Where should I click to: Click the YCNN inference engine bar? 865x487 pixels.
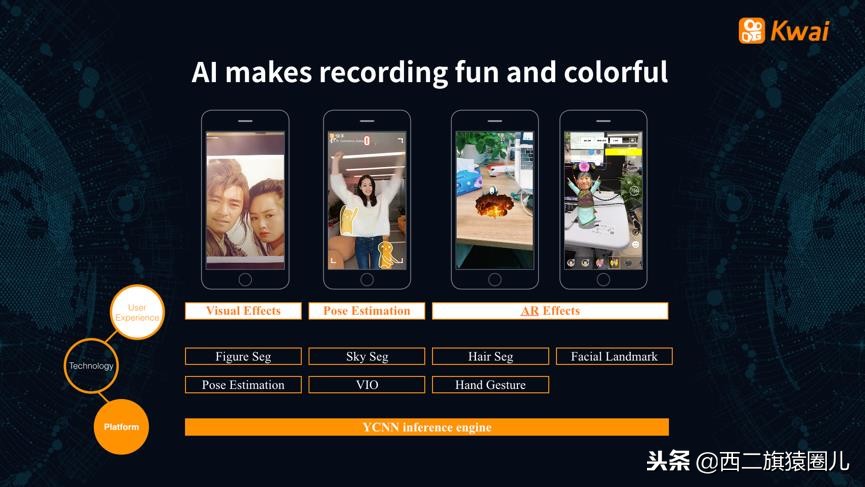point(427,427)
